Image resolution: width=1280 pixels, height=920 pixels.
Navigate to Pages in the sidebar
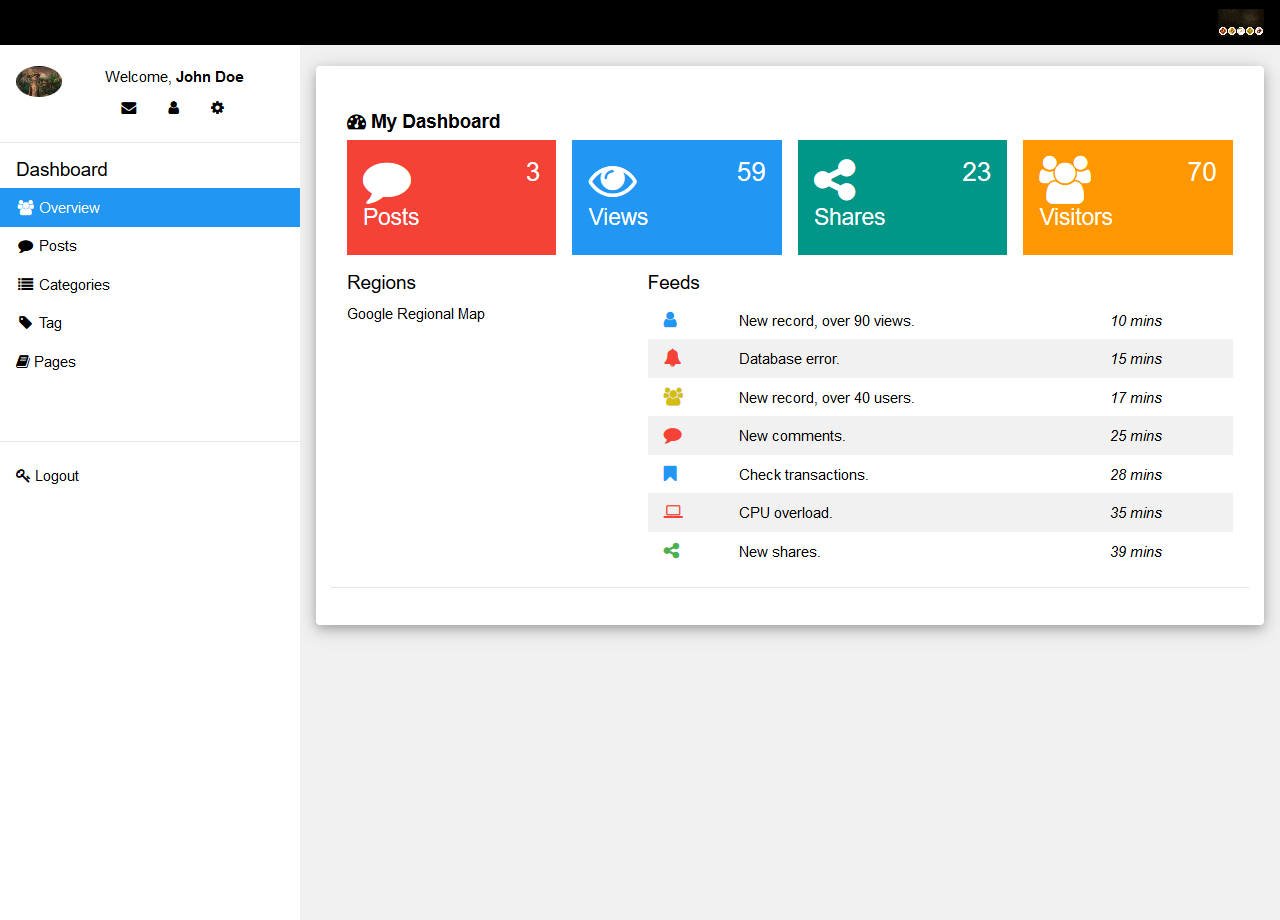coord(54,362)
